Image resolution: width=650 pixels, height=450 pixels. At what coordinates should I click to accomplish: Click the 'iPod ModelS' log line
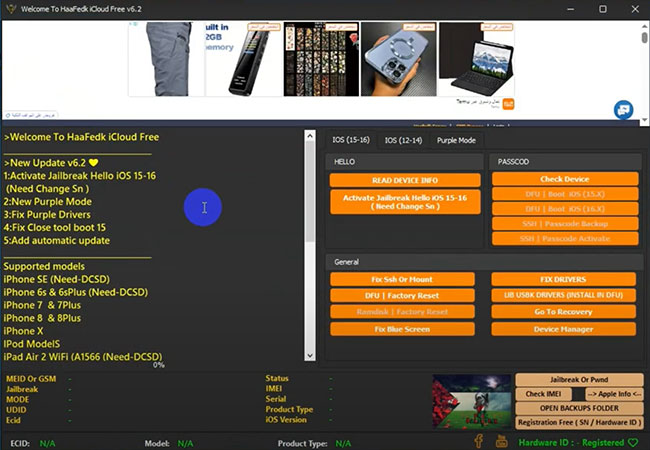(32, 344)
